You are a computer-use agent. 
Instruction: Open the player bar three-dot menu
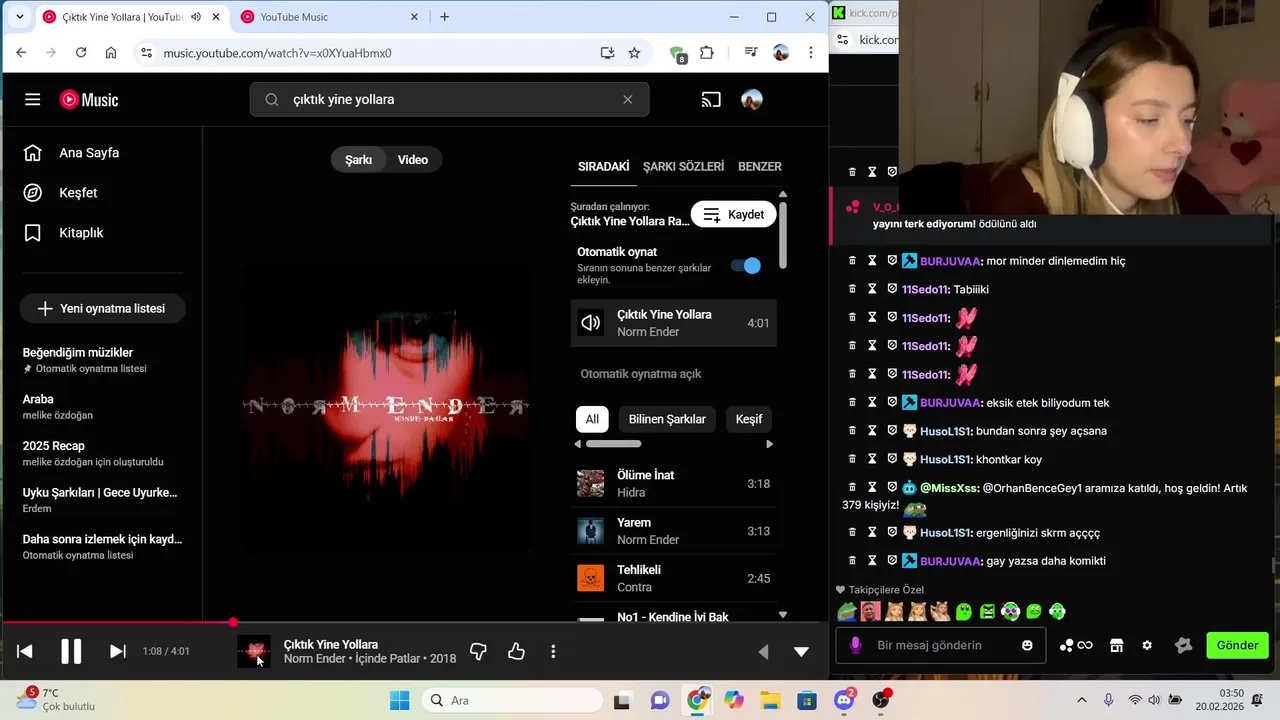[x=553, y=651]
